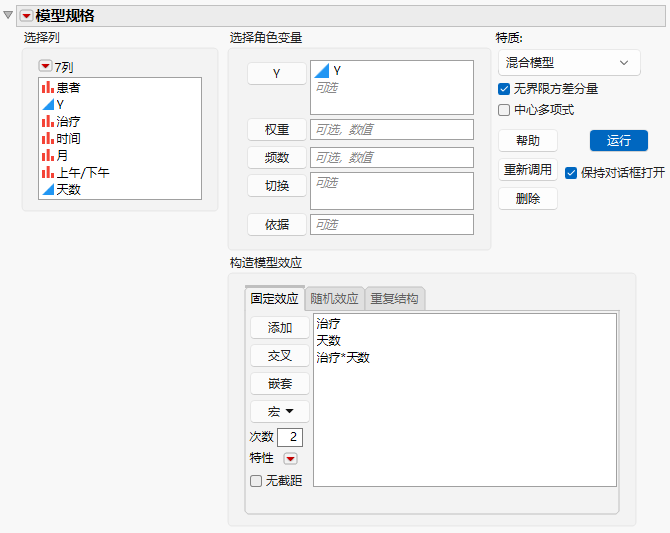The image size is (670, 533).
Task: Click the 删除 button
Action: [528, 198]
